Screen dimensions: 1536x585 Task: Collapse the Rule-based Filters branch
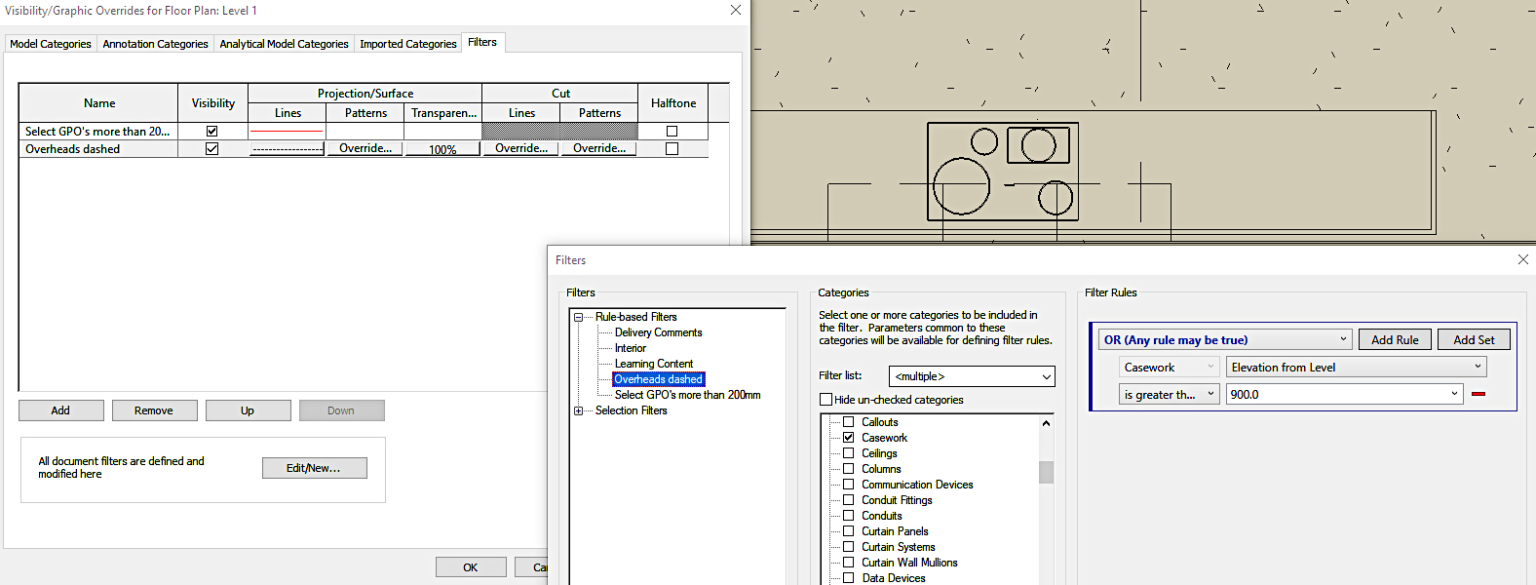point(579,316)
